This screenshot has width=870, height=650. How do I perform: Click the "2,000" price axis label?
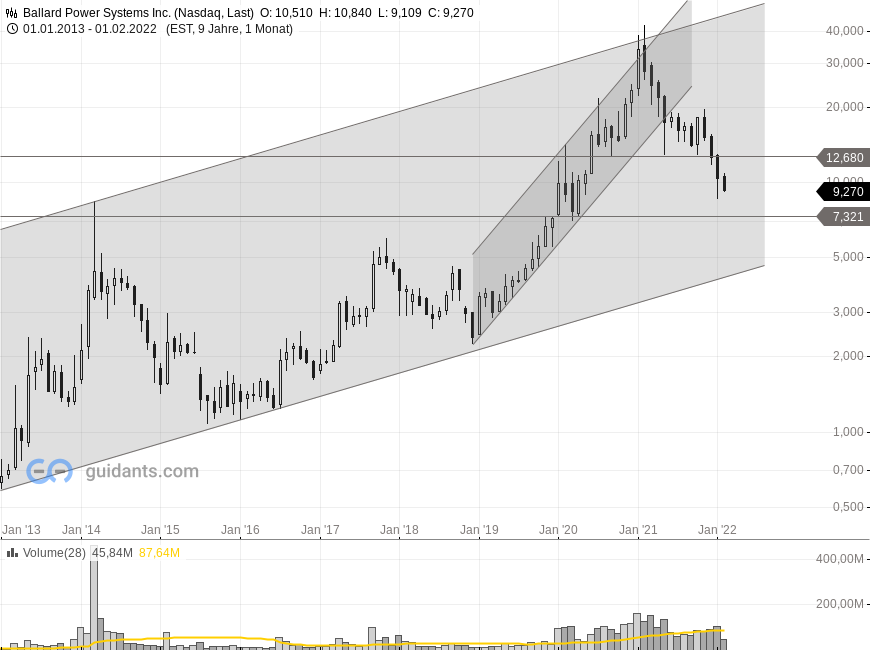click(x=848, y=356)
